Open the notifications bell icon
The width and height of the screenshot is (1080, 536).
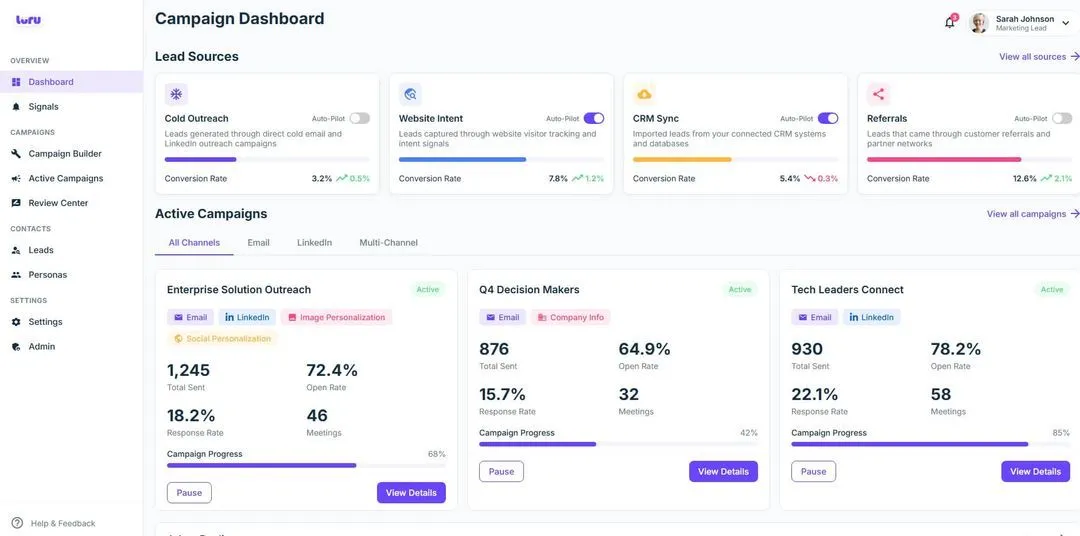[950, 22]
